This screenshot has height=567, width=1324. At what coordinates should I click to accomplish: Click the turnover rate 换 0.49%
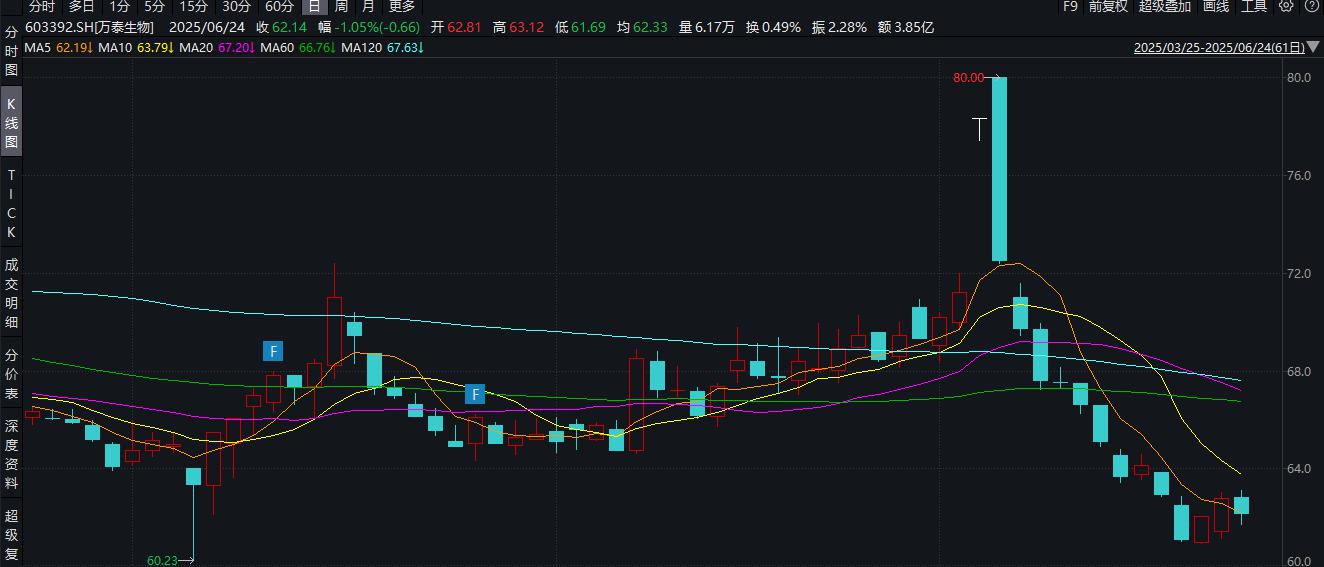[773, 27]
